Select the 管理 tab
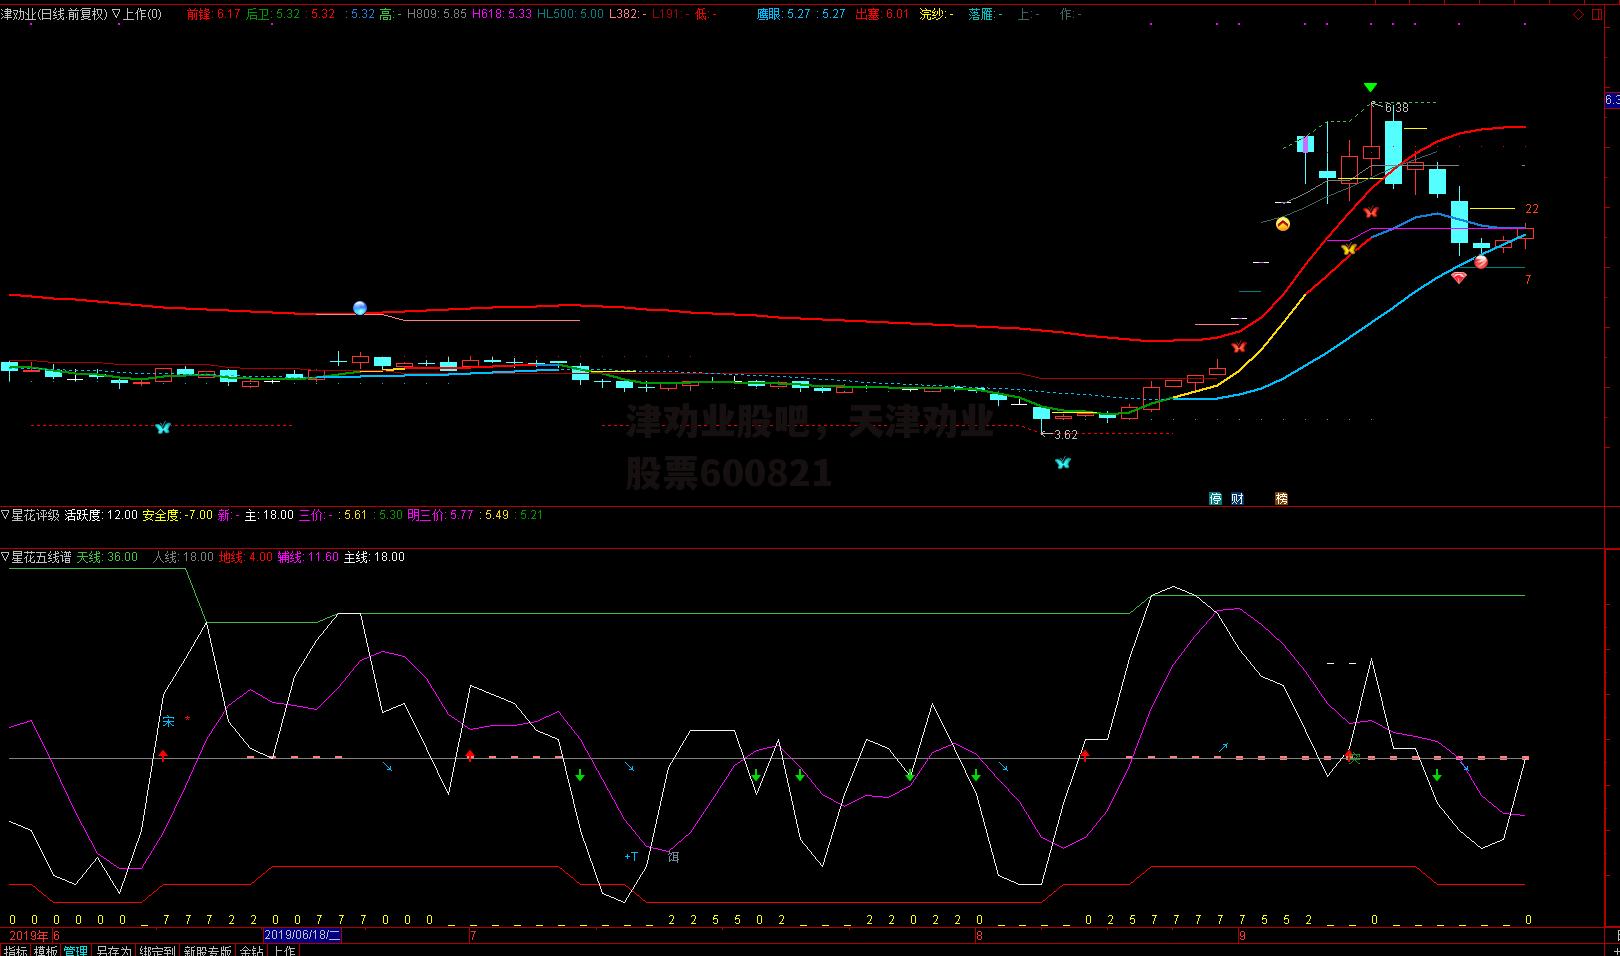 (x=76, y=950)
